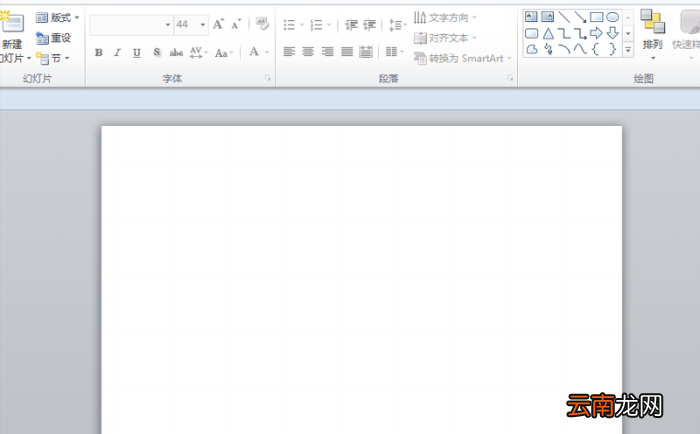Viewport: 700px width, 434px height.
Task: Select the curve shape
Action: pyautogui.click(x=580, y=49)
